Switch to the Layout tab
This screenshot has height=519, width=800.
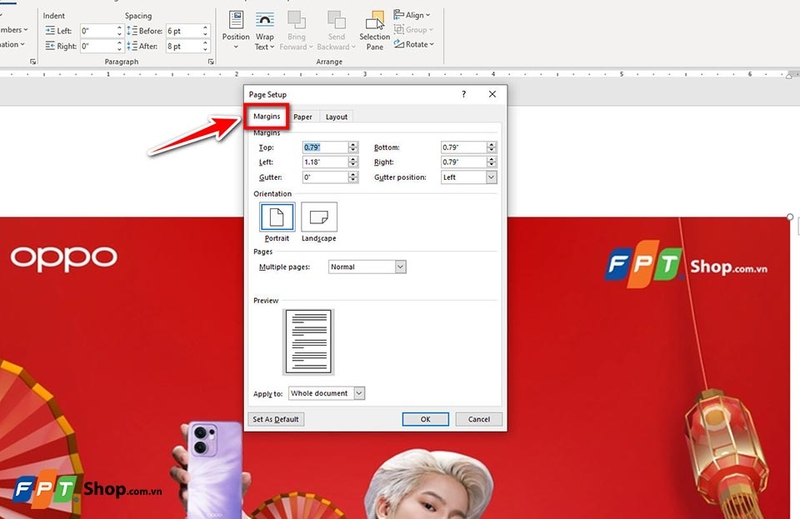[336, 117]
